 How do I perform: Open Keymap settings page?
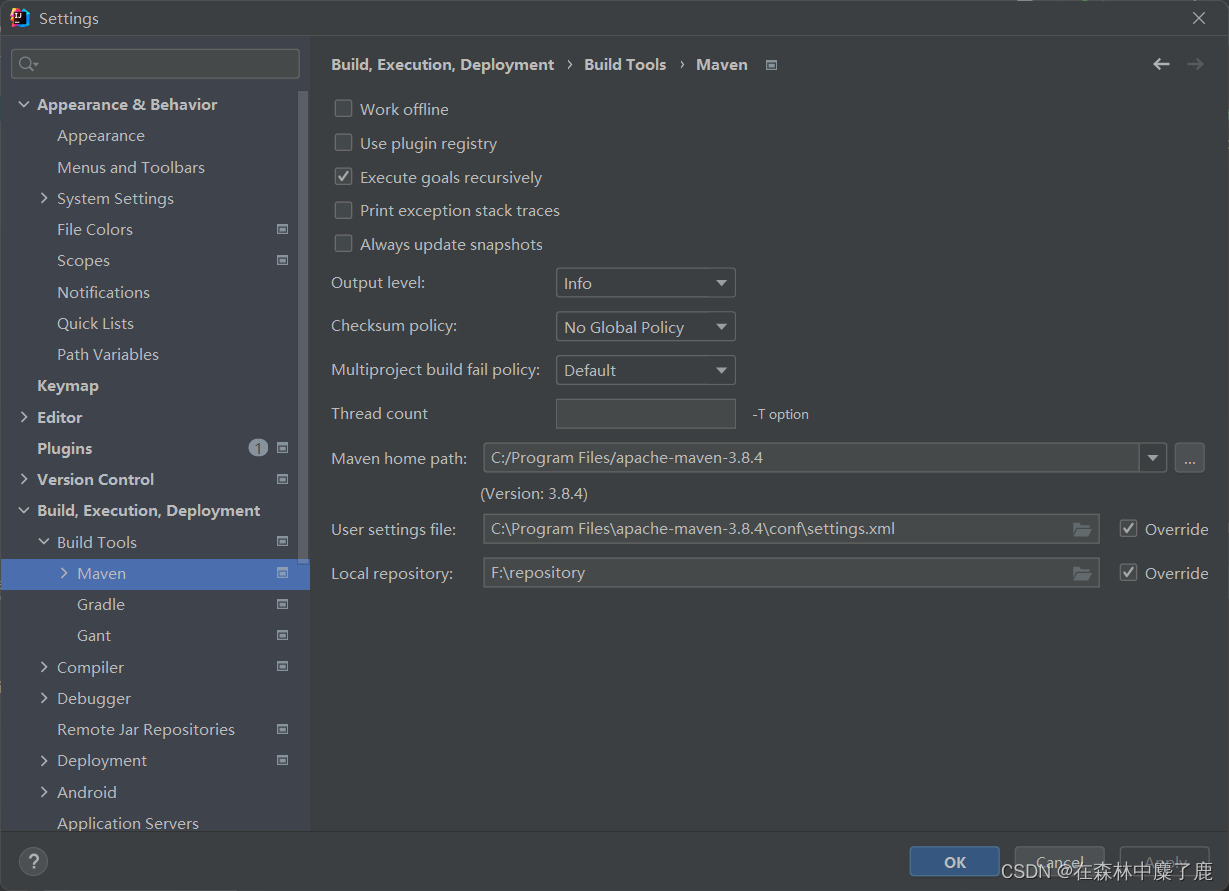click(x=68, y=385)
